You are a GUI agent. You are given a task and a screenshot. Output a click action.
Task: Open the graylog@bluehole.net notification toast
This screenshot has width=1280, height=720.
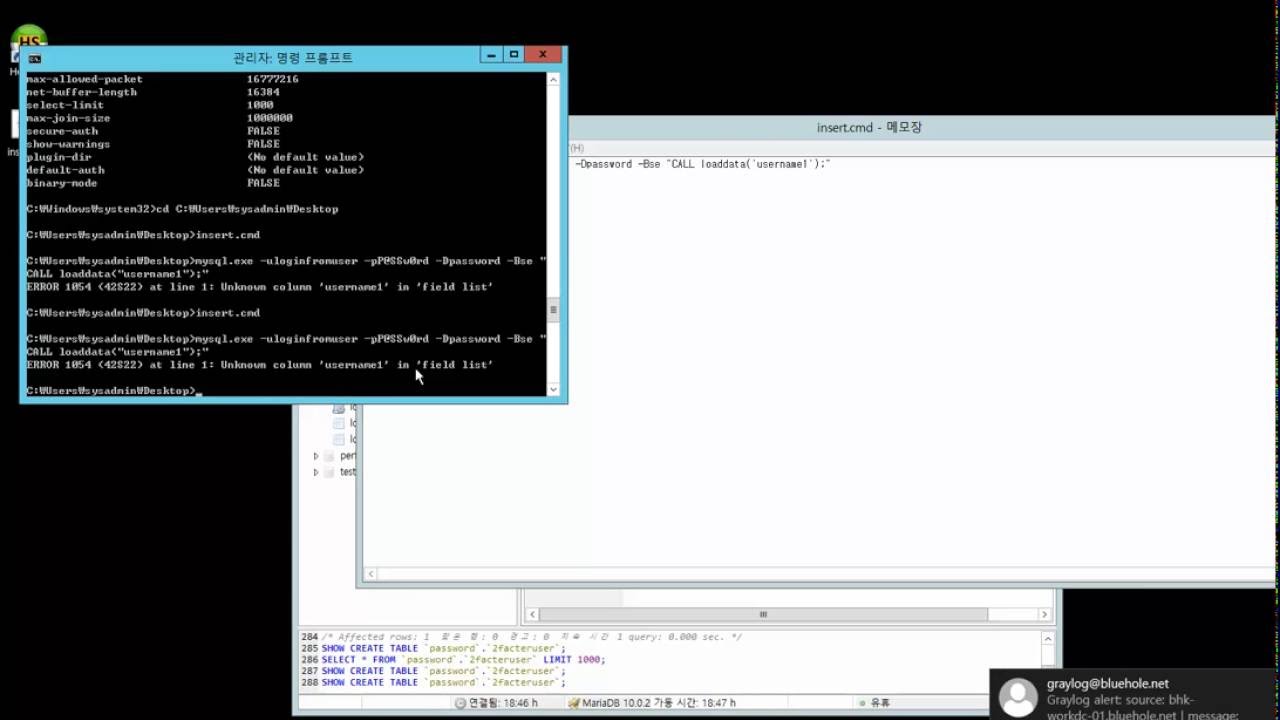1135,695
